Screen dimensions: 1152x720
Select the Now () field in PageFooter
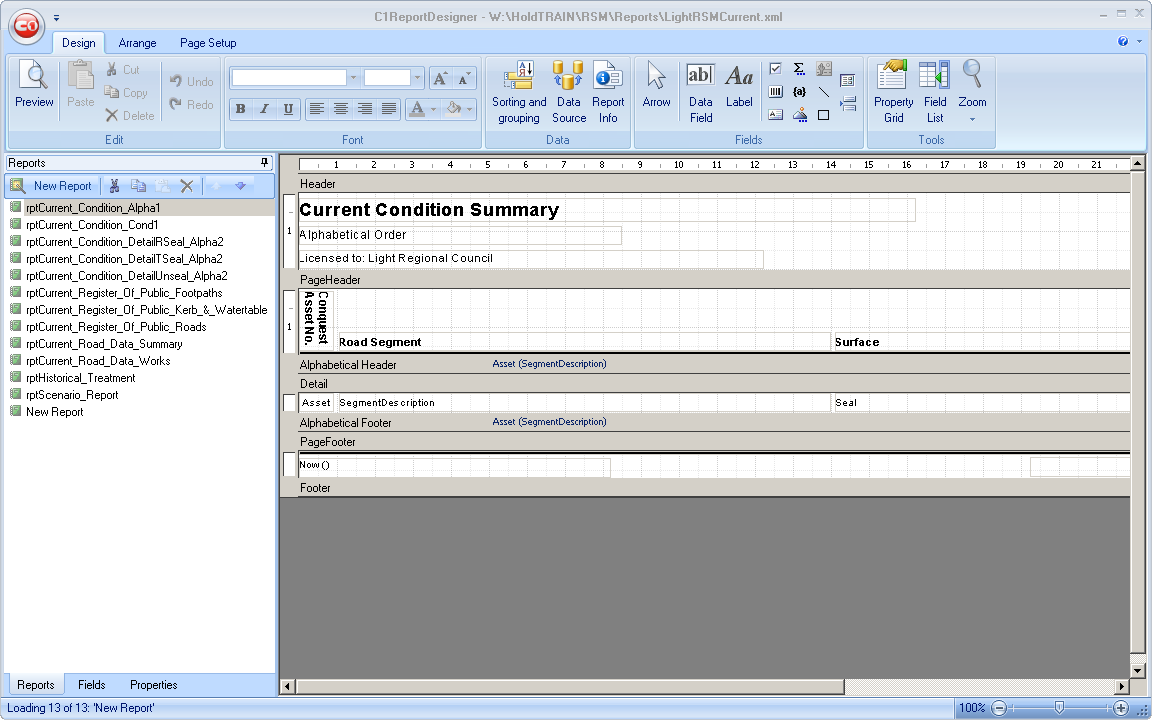tap(454, 467)
